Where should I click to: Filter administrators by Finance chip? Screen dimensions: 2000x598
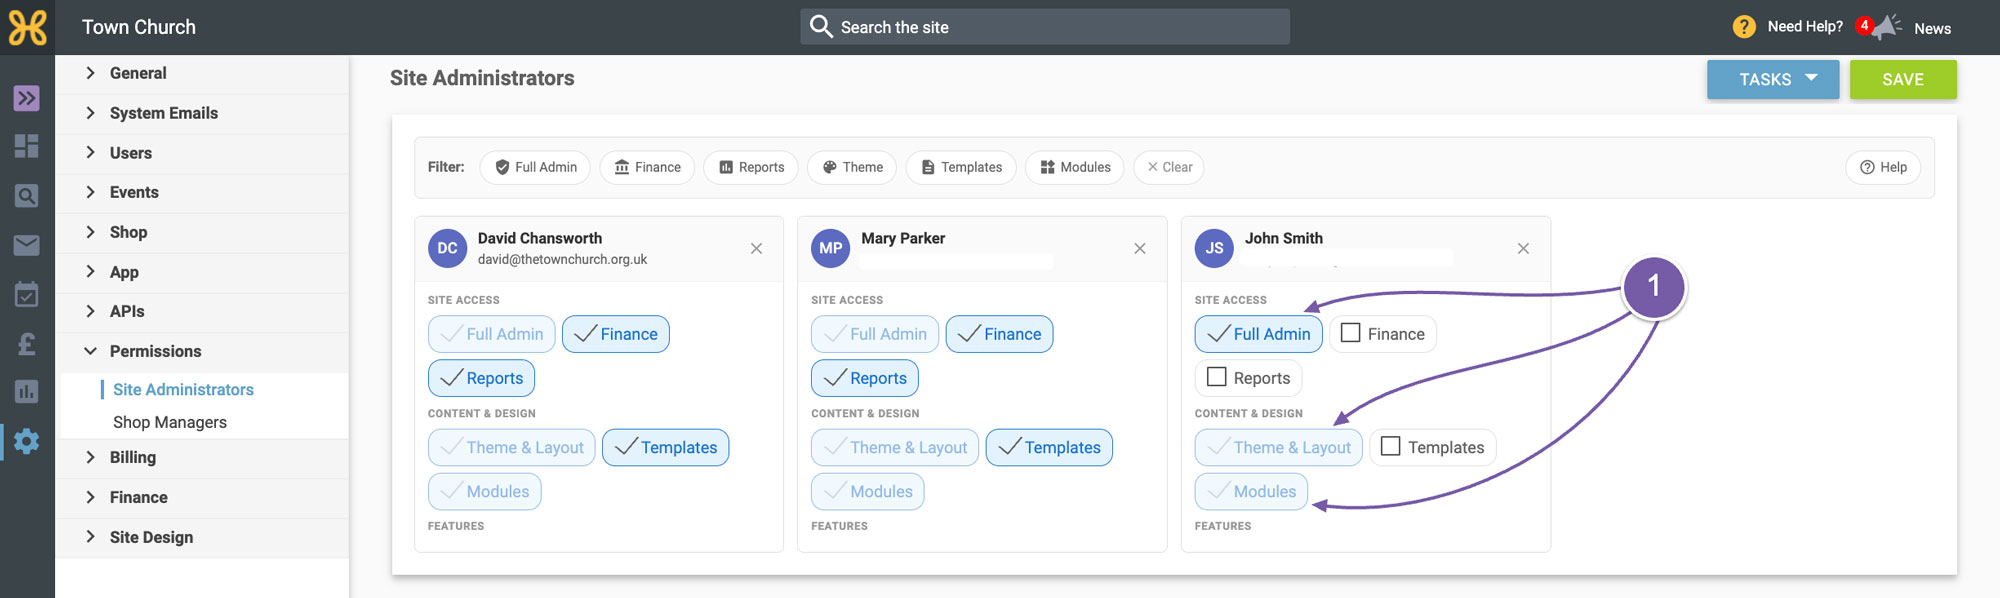tap(647, 167)
